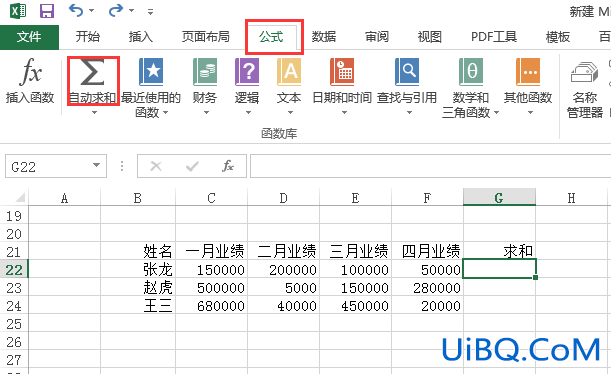Expand the 自动求和 dropdown arrow
This screenshot has width=611, height=374.
pyautogui.click(x=94, y=113)
